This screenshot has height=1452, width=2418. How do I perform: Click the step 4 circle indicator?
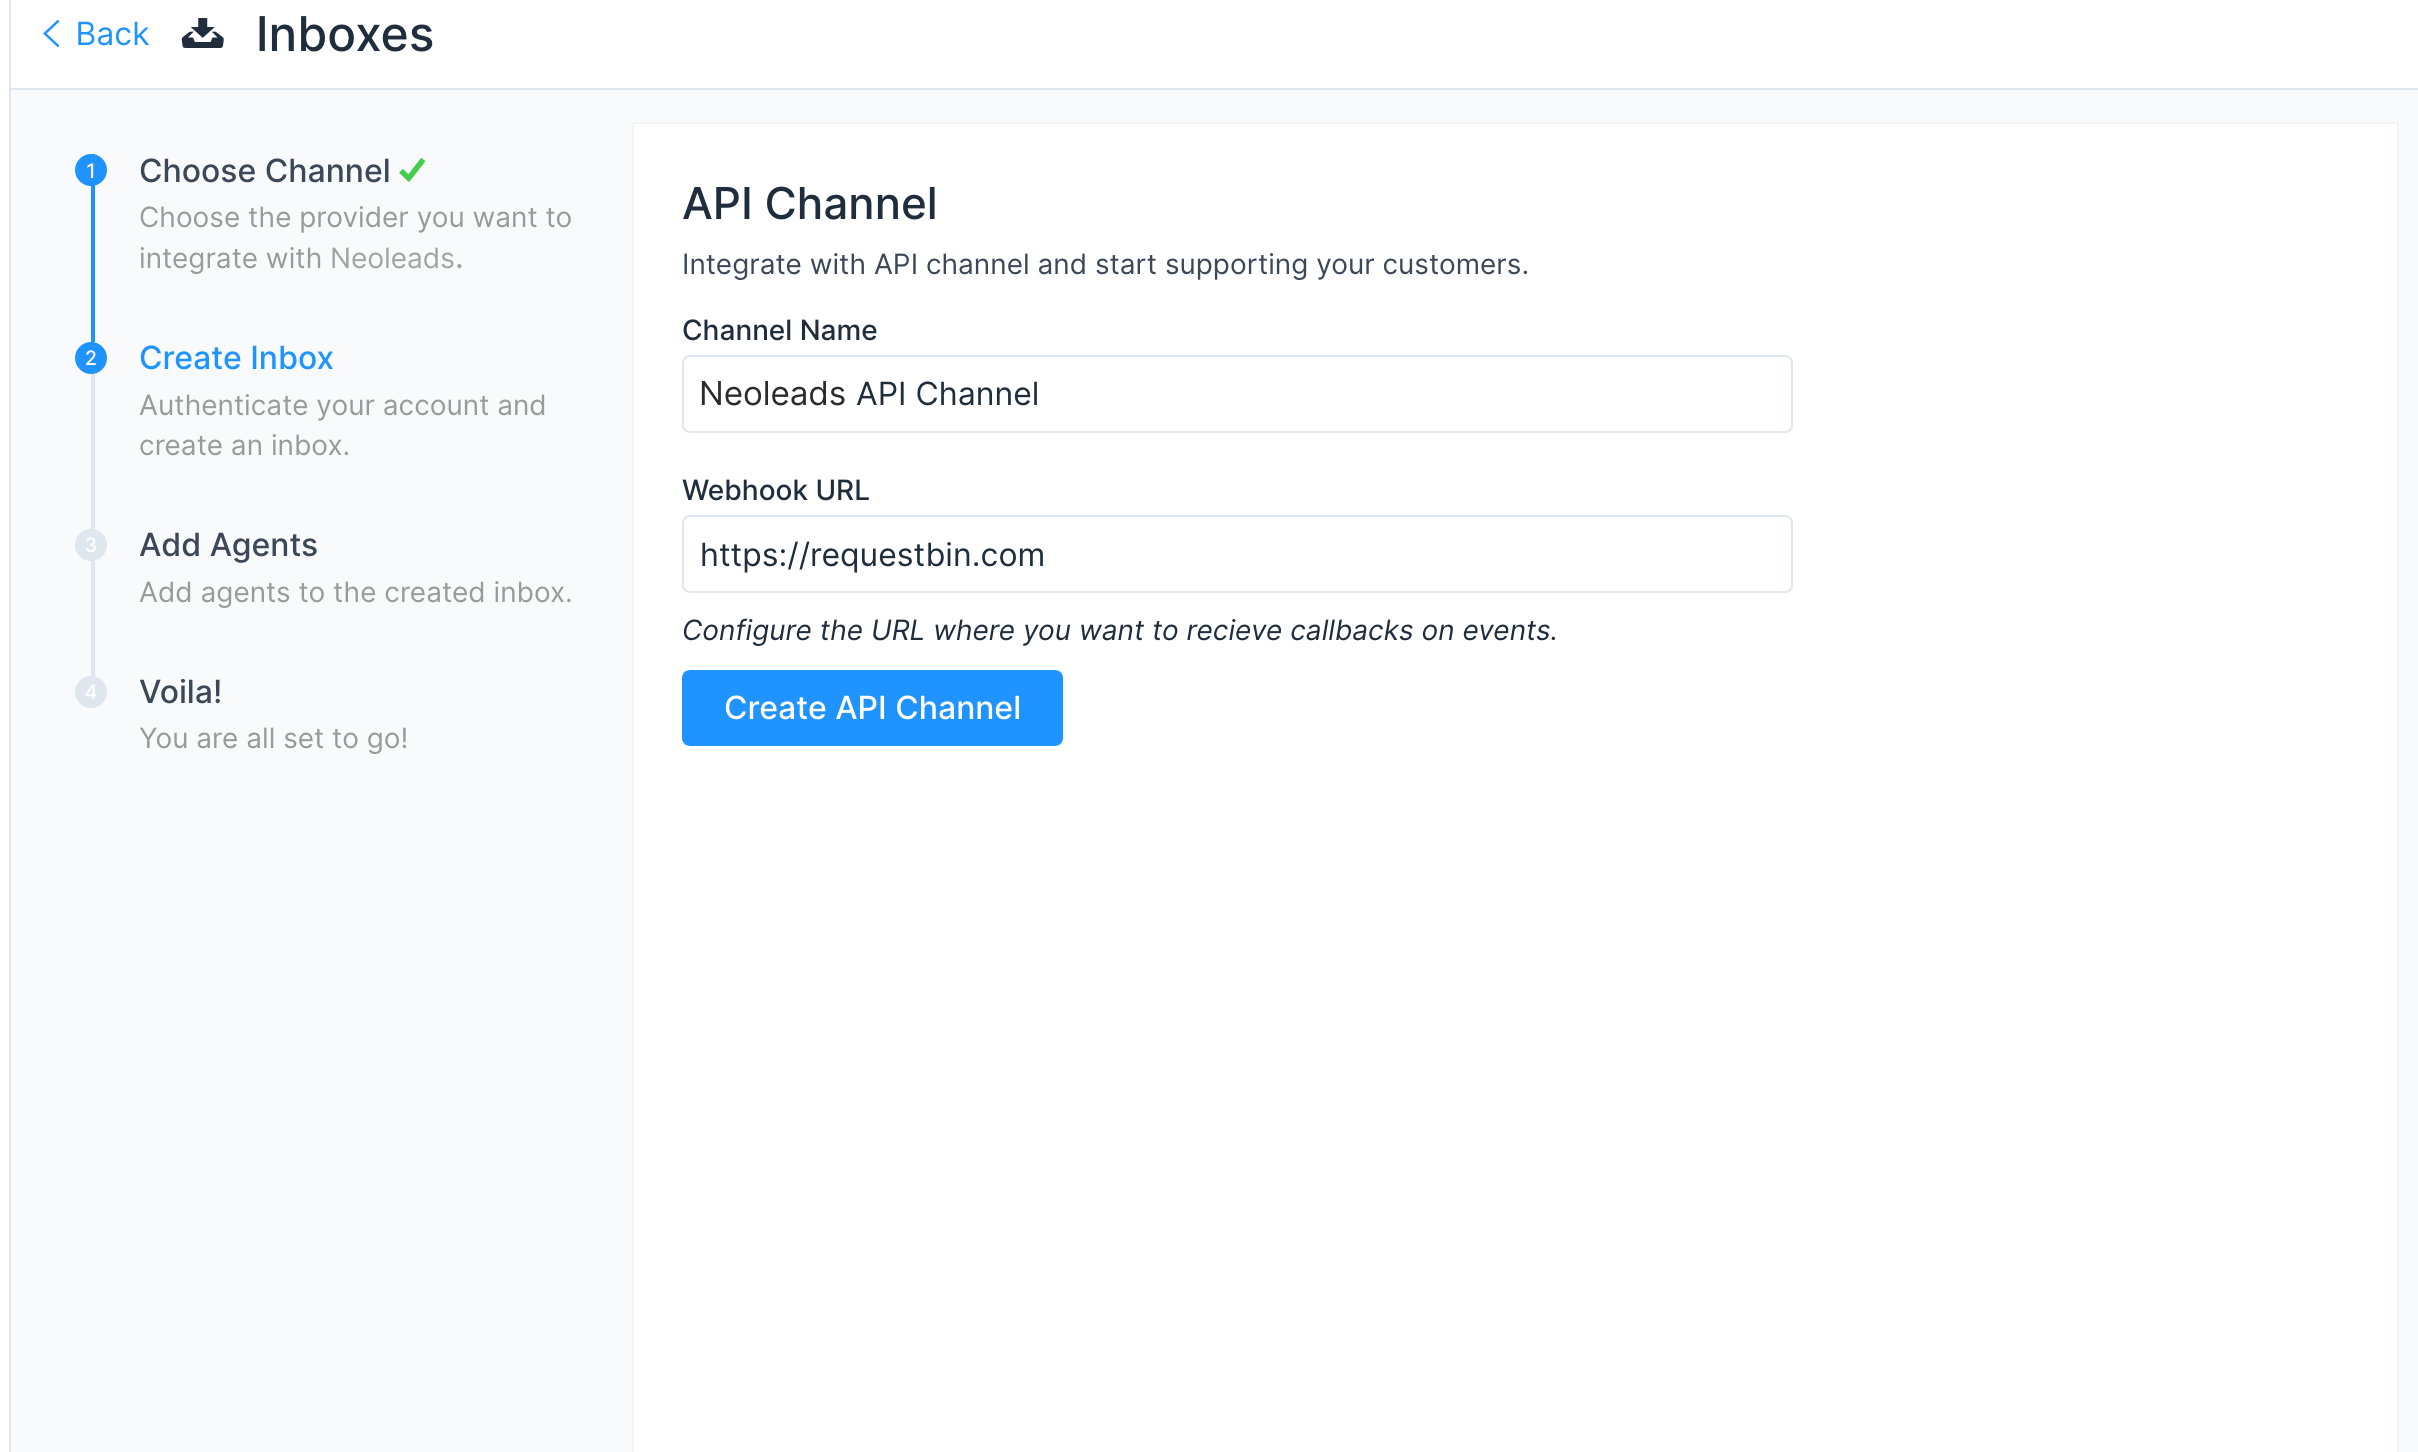91,692
